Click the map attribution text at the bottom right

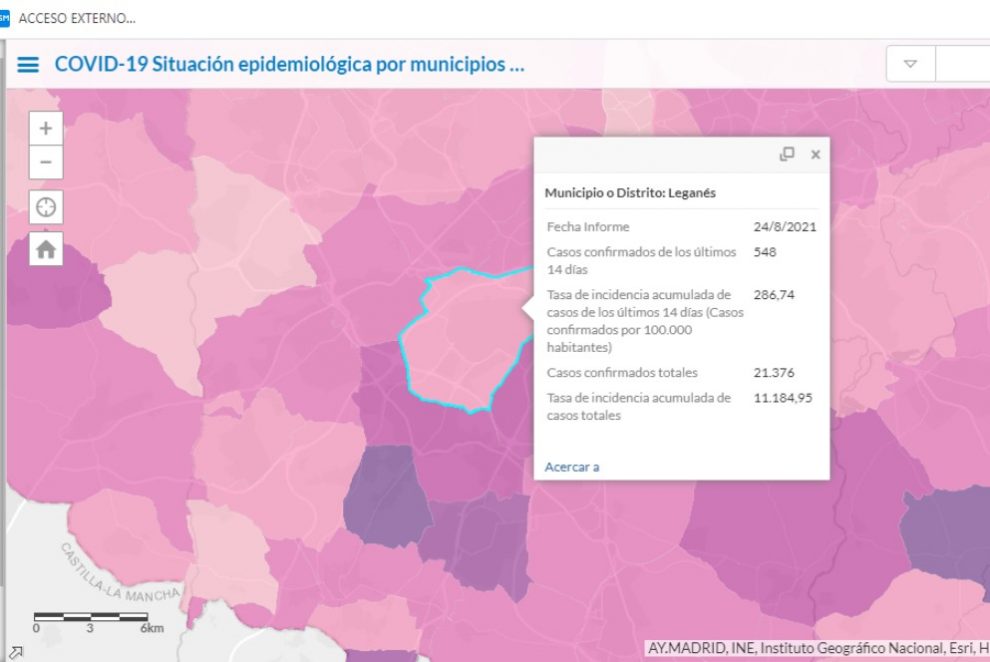click(x=817, y=647)
